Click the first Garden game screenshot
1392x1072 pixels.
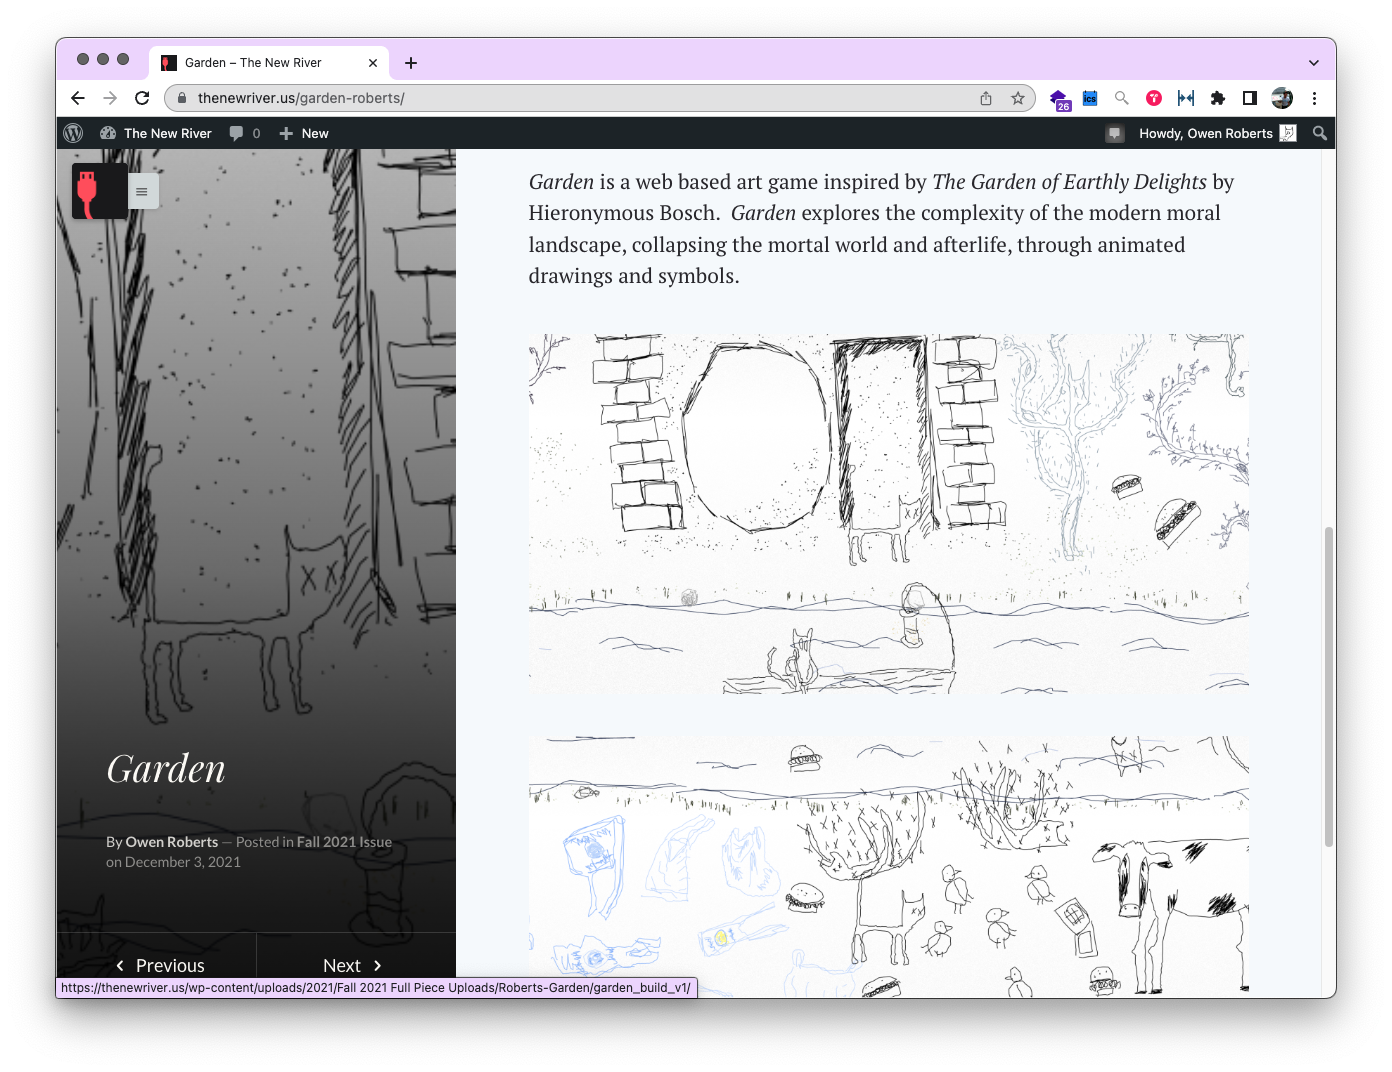(x=888, y=514)
